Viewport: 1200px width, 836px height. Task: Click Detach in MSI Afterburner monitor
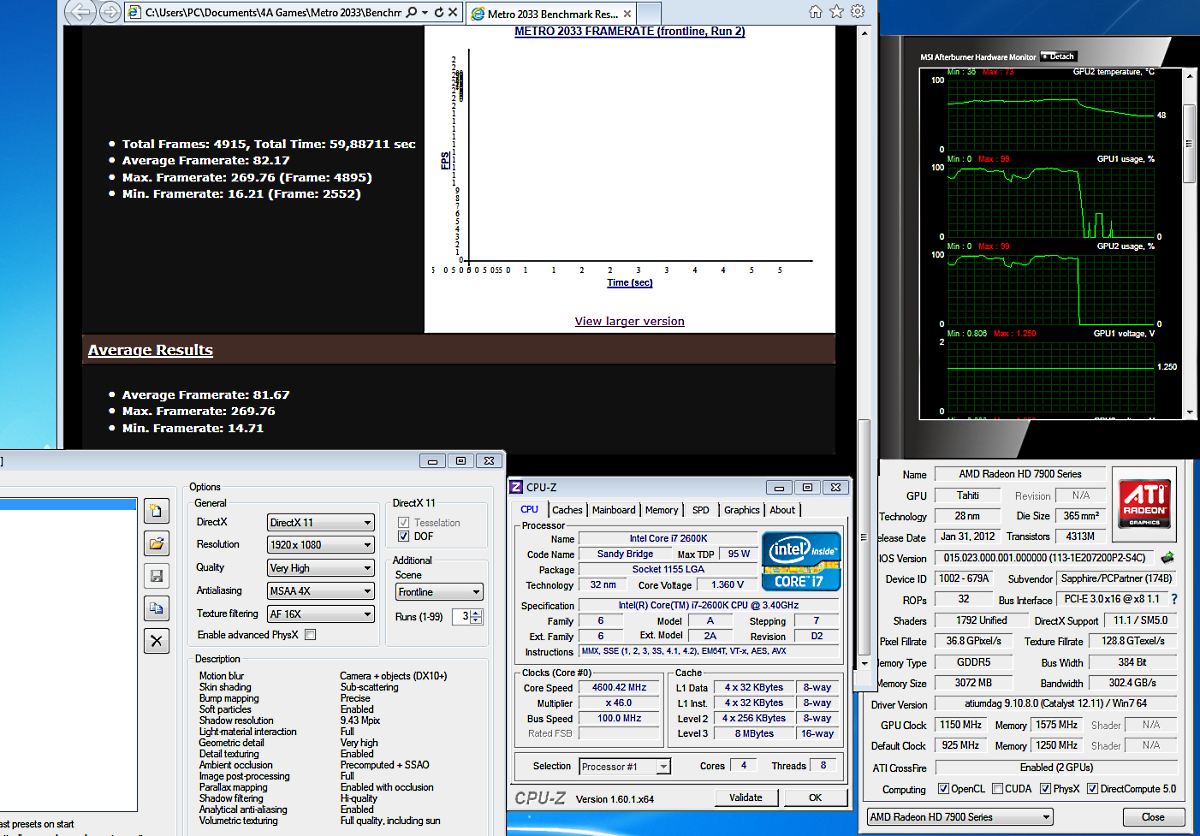click(x=1058, y=57)
